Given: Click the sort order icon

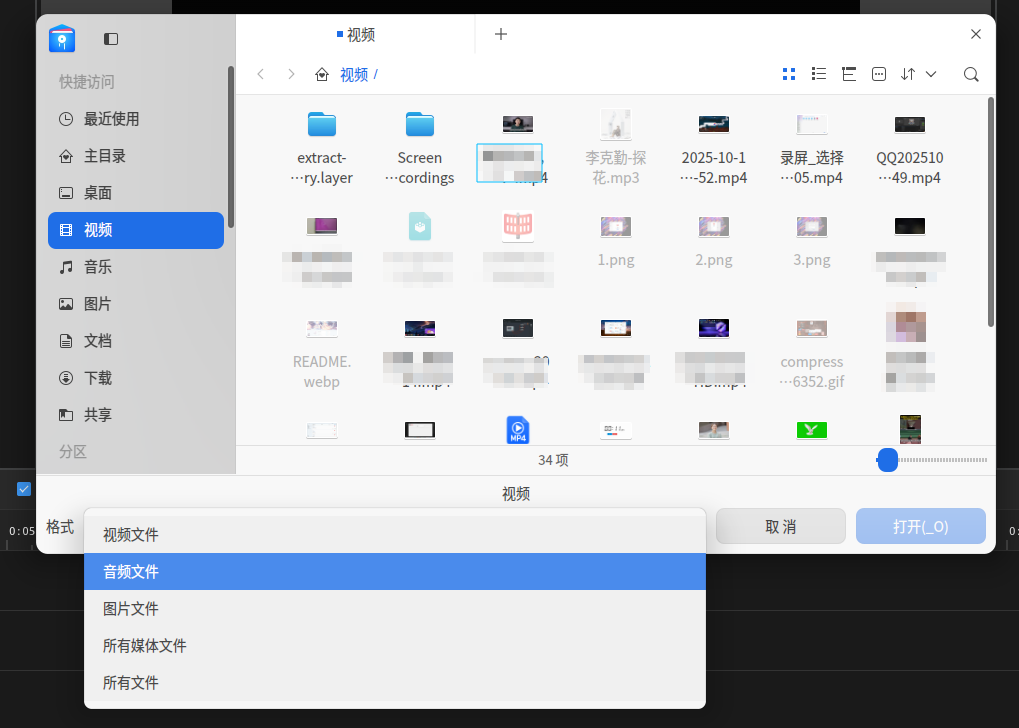Looking at the screenshot, I should click(908, 74).
